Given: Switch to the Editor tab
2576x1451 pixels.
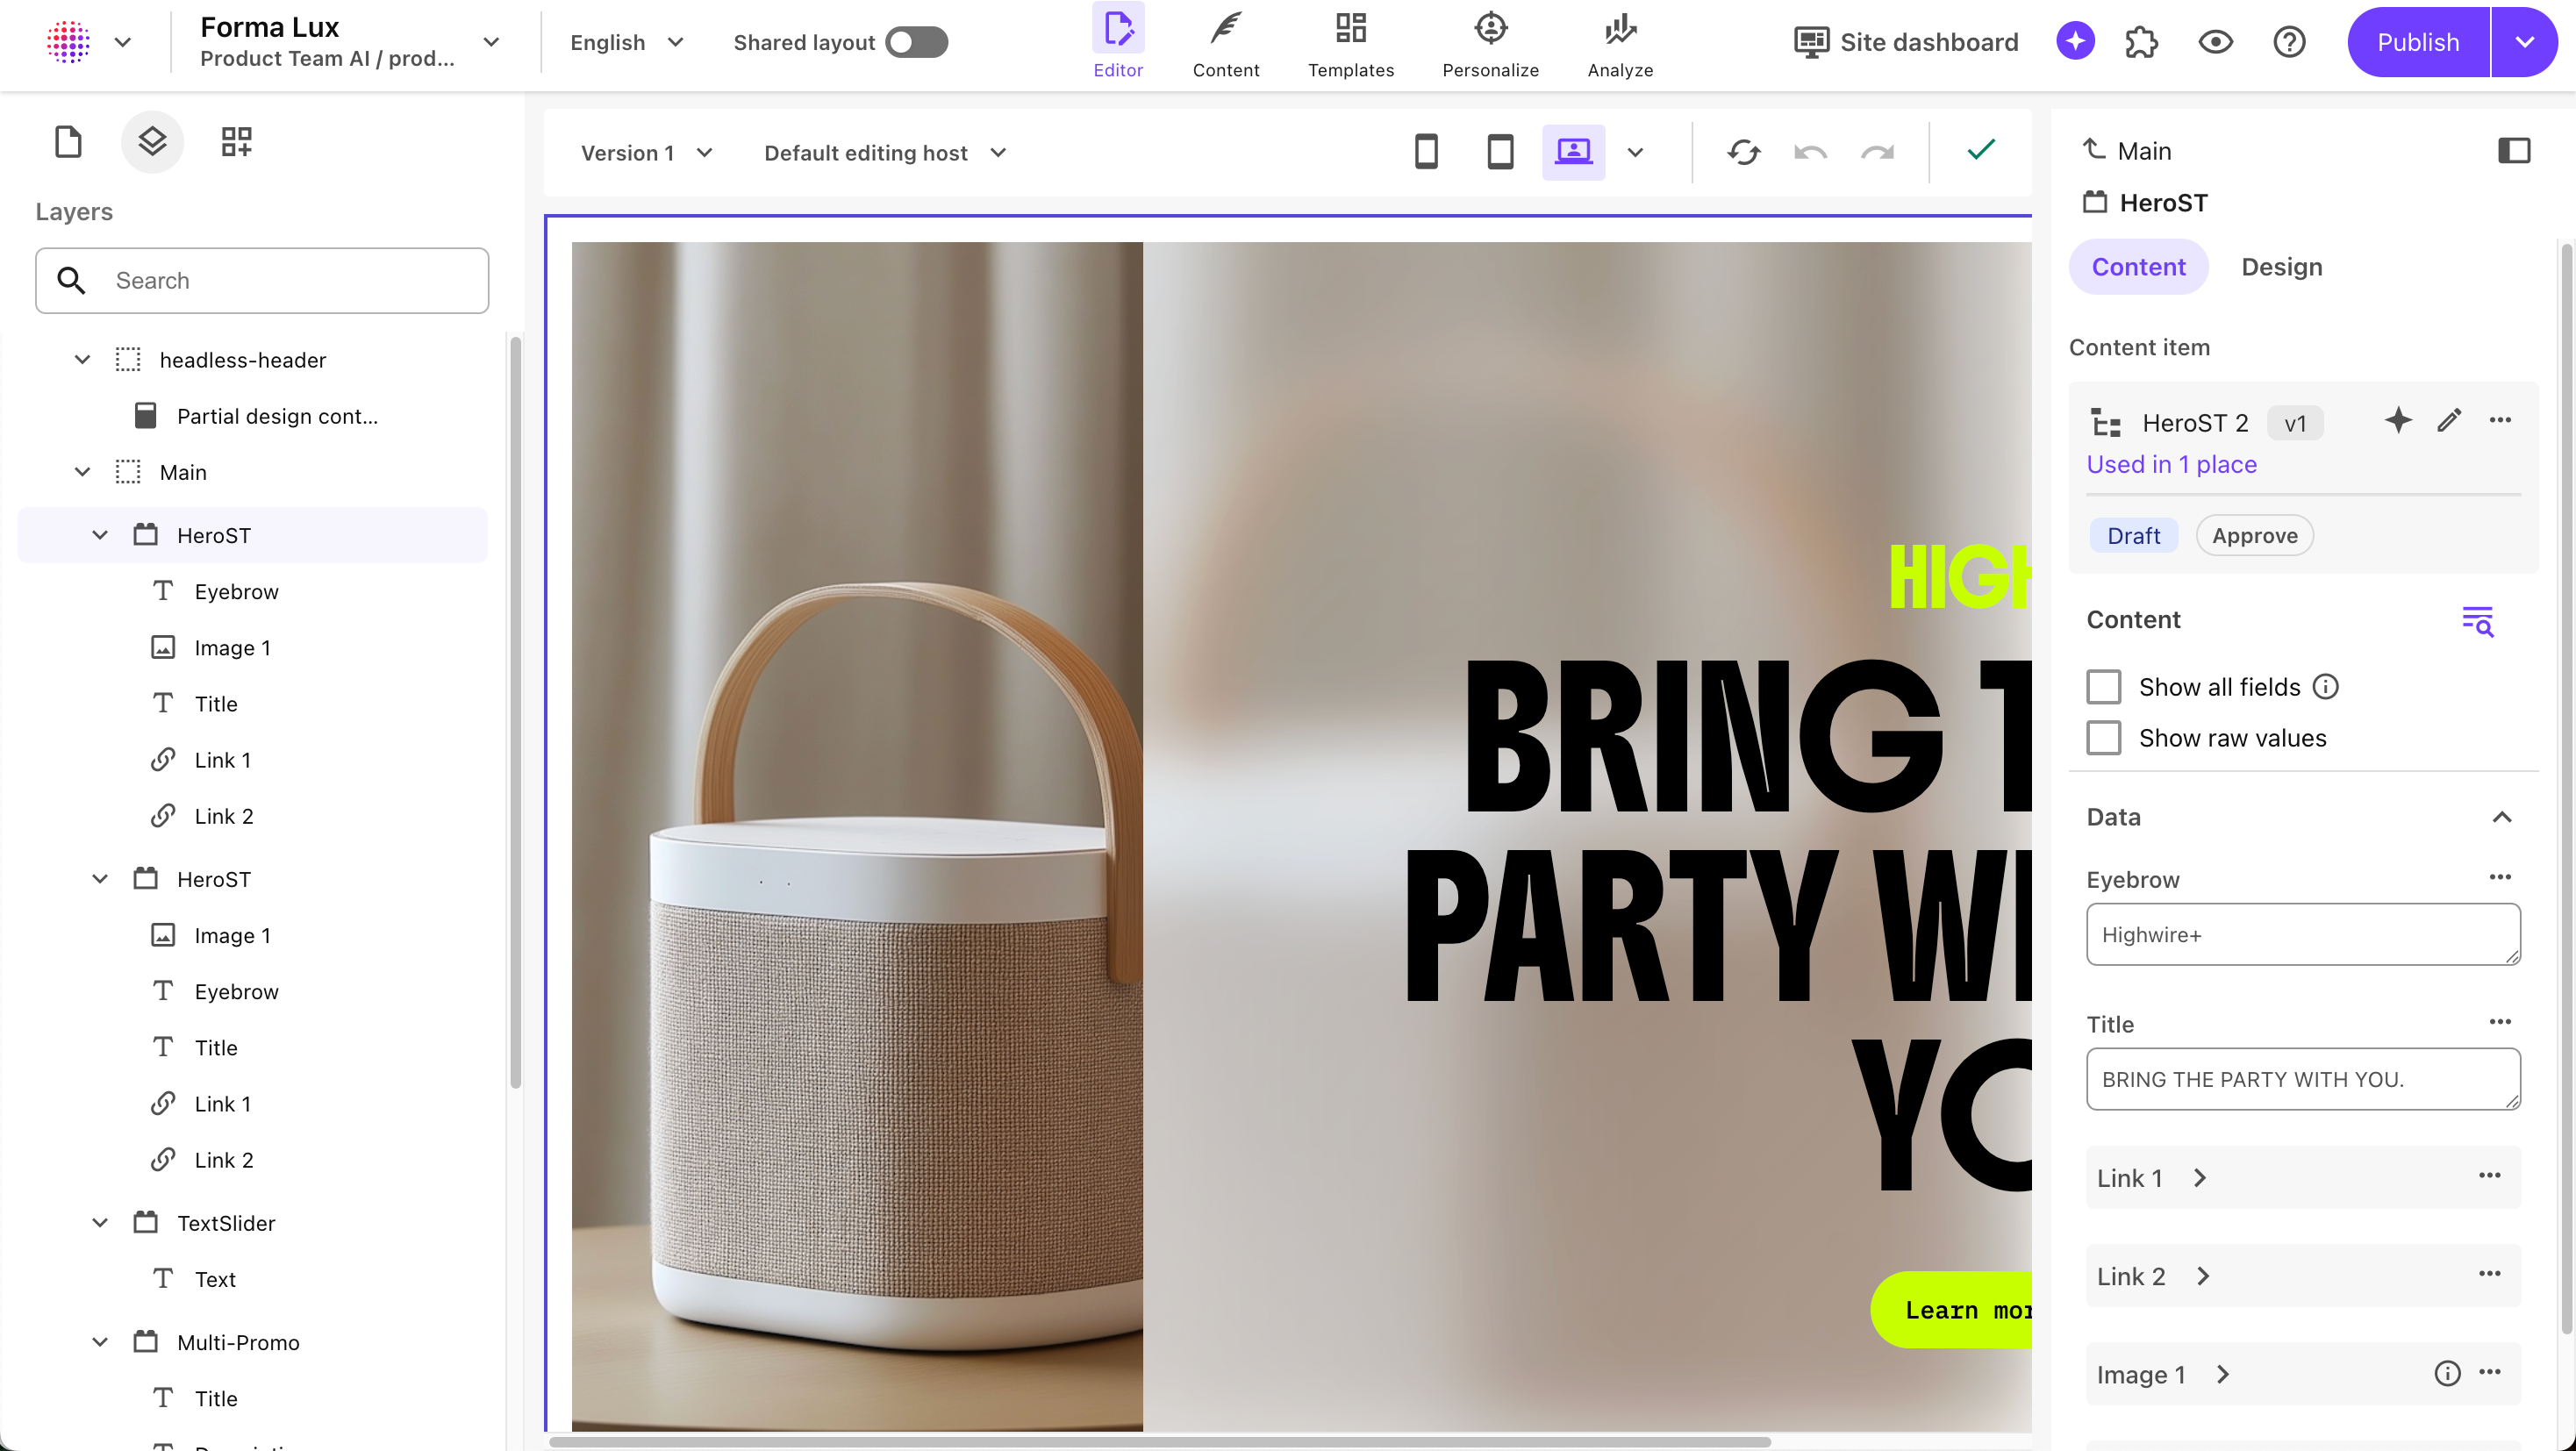Looking at the screenshot, I should (1117, 42).
